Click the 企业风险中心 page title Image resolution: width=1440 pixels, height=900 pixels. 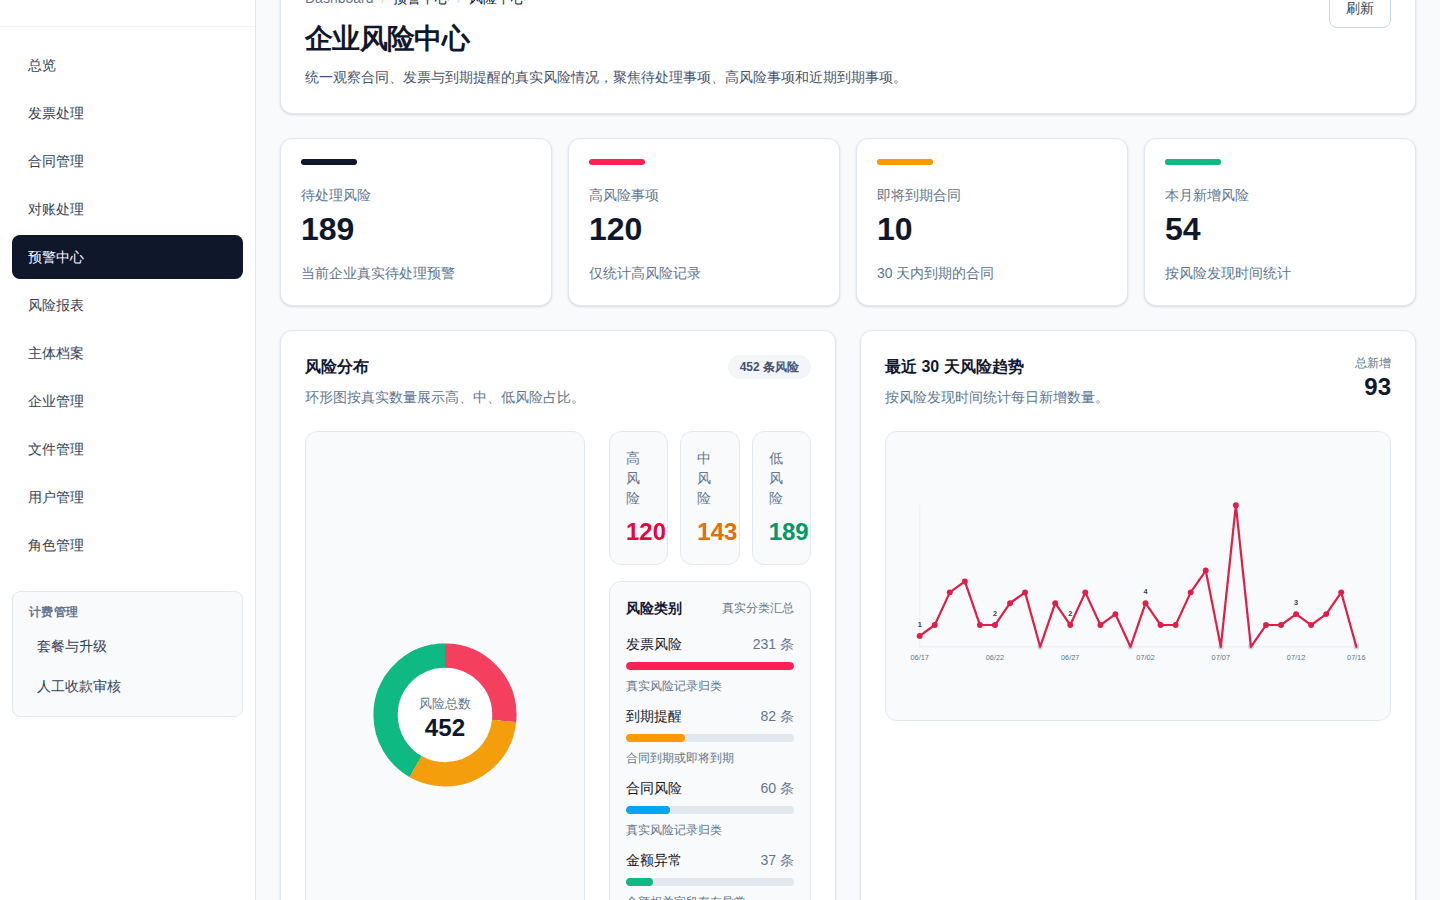point(387,39)
